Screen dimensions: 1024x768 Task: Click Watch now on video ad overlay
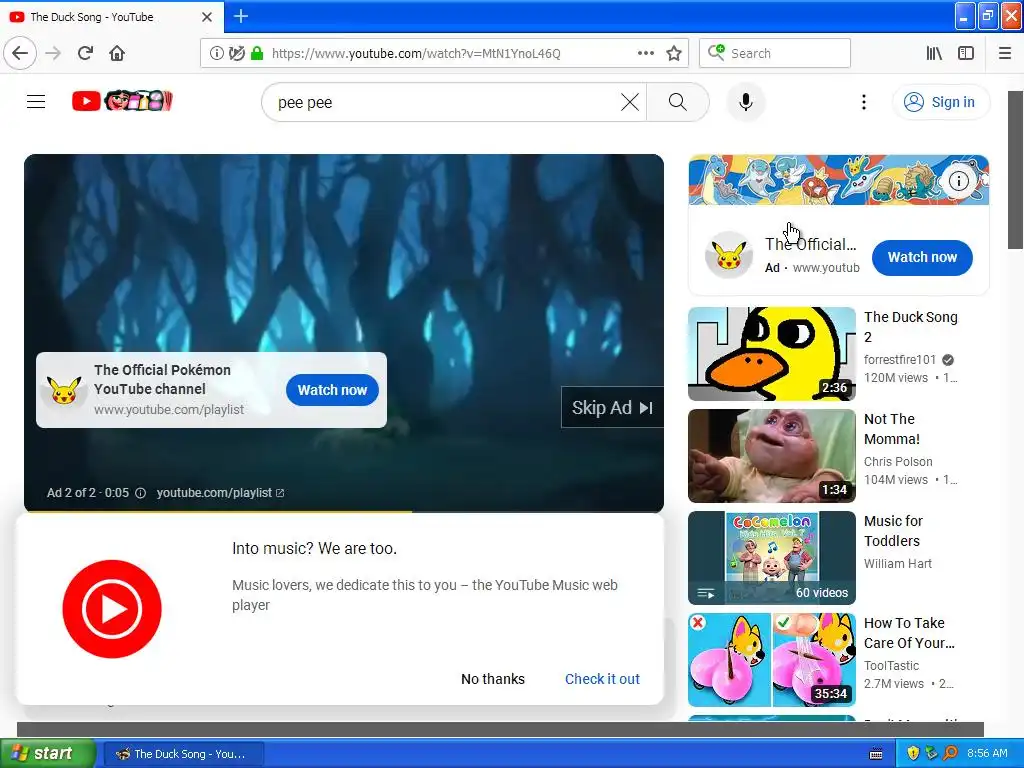pyautogui.click(x=332, y=390)
